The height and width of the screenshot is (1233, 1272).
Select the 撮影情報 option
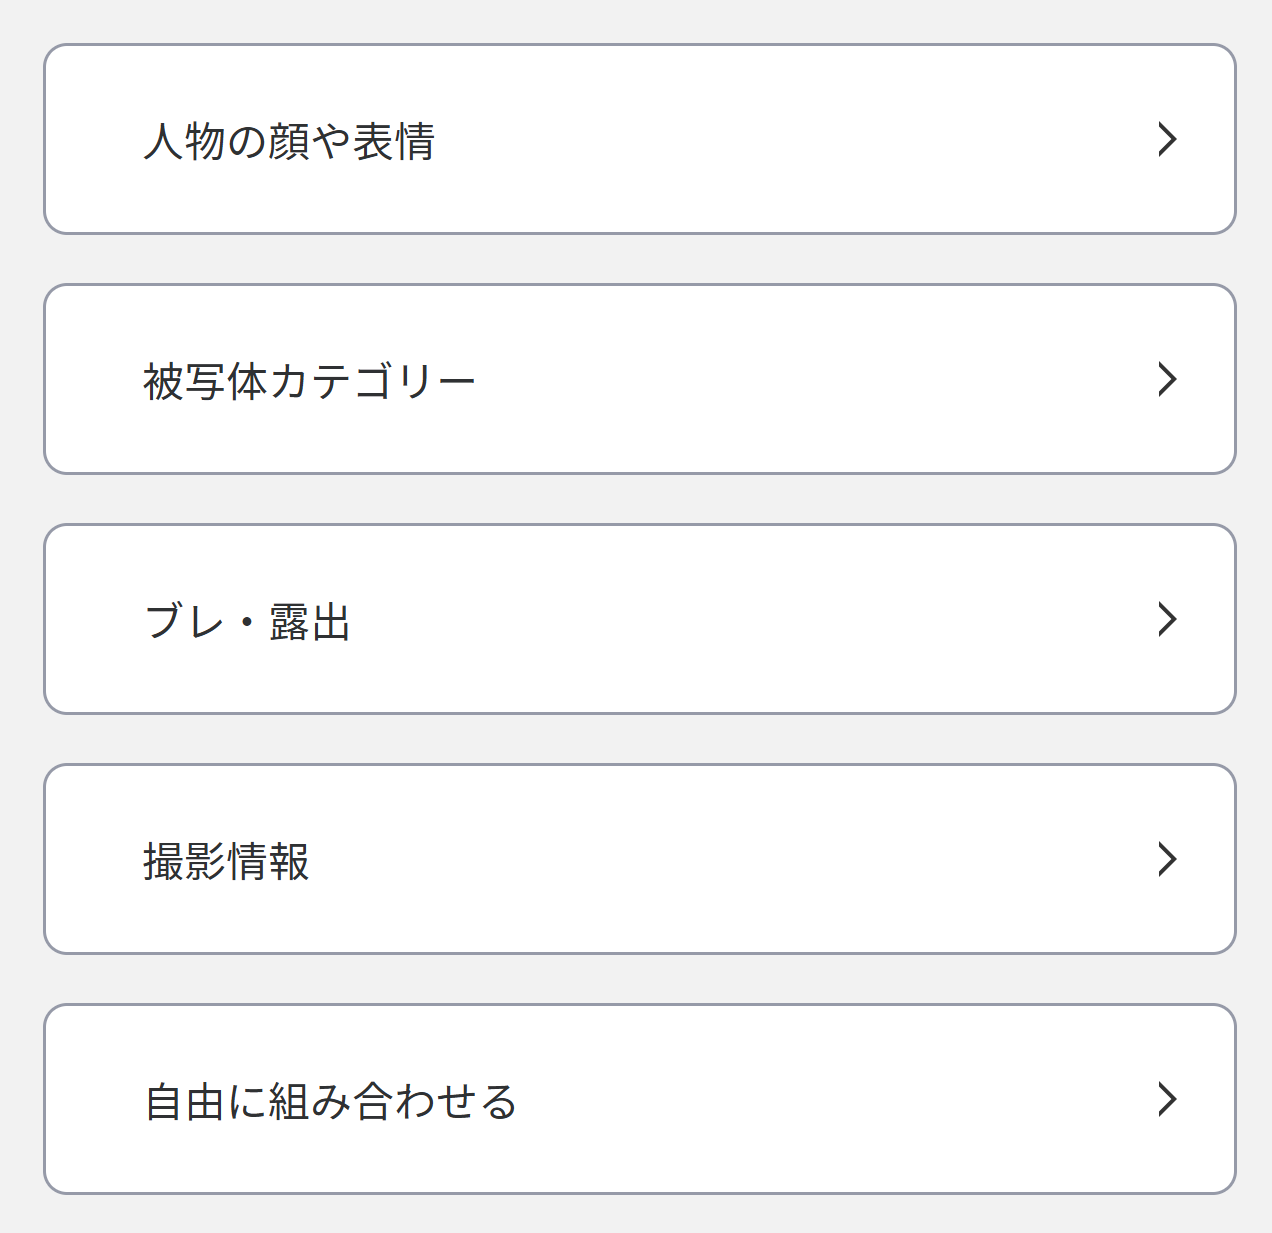[x=640, y=859]
